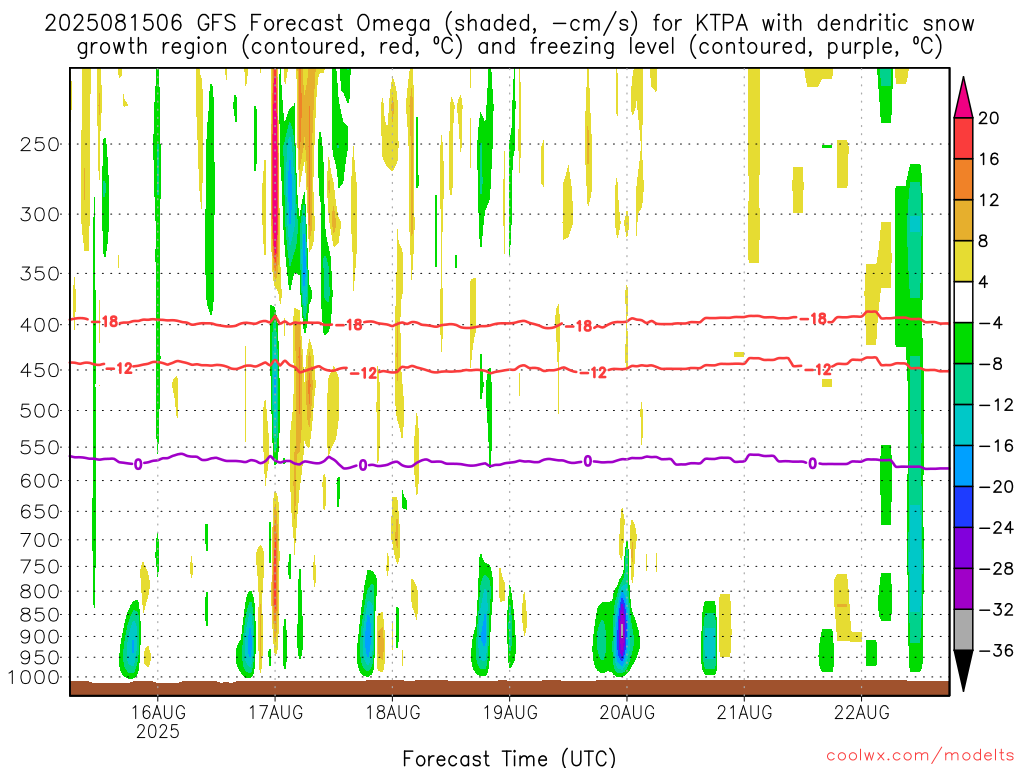
Task: Click the 'Forecast Time (UTC)' axis title
Action: pyautogui.click(x=509, y=758)
